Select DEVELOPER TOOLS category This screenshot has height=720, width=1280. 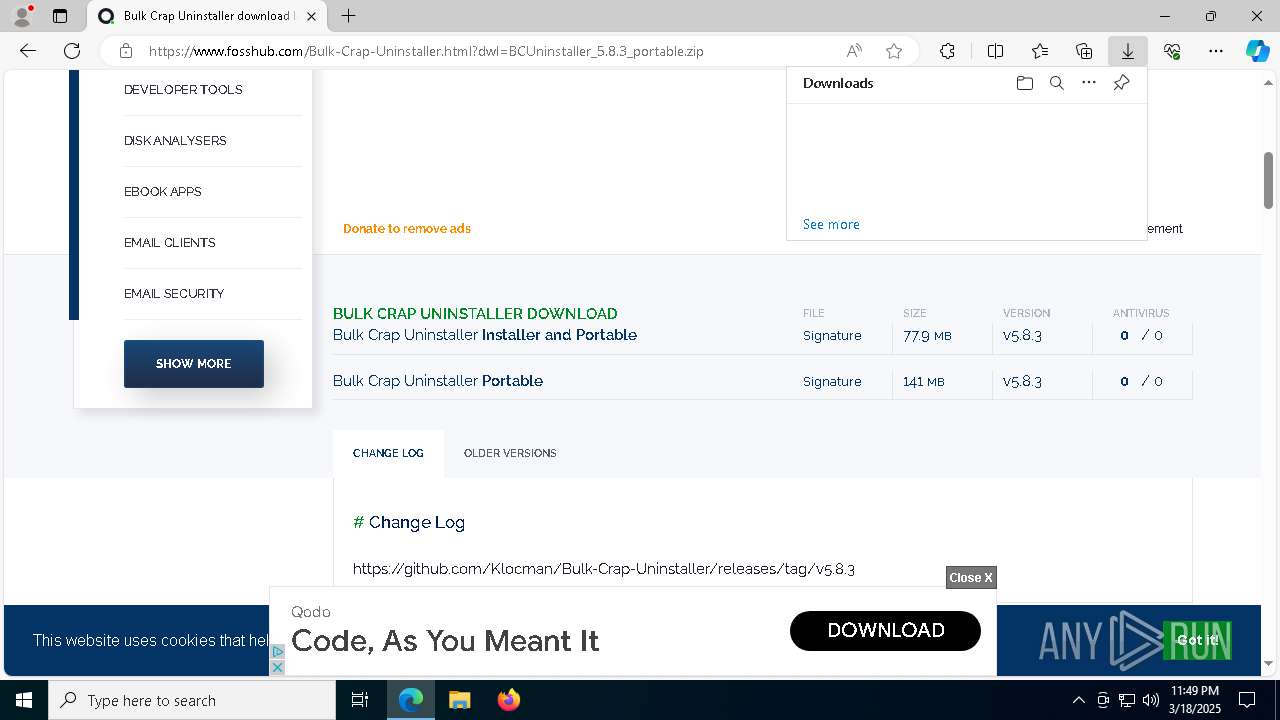183,90
